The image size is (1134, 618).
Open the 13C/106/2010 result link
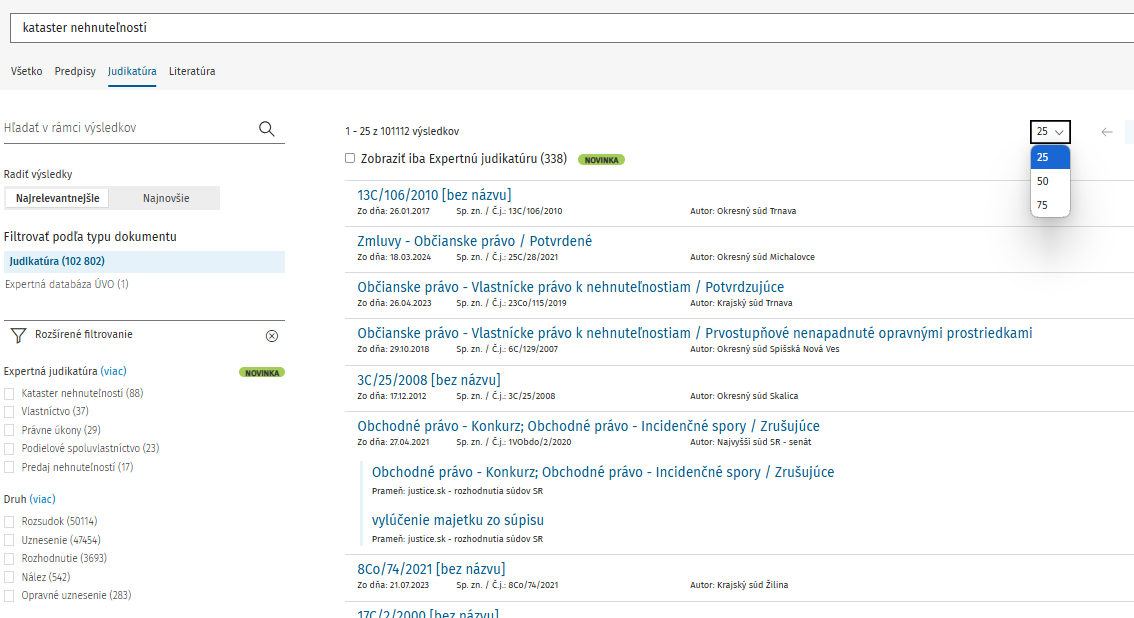click(434, 195)
